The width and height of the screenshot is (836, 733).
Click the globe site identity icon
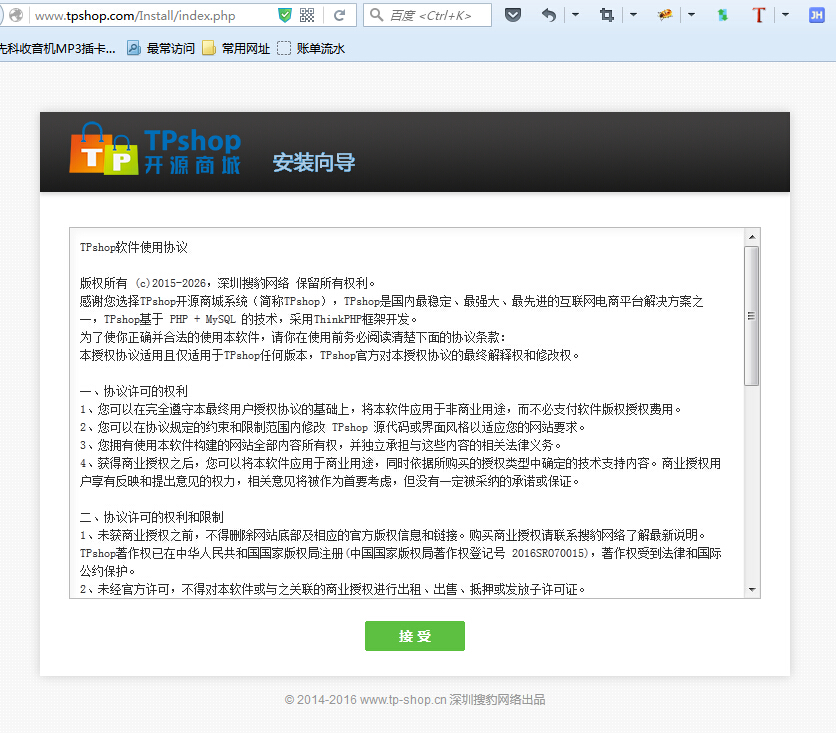(16, 15)
